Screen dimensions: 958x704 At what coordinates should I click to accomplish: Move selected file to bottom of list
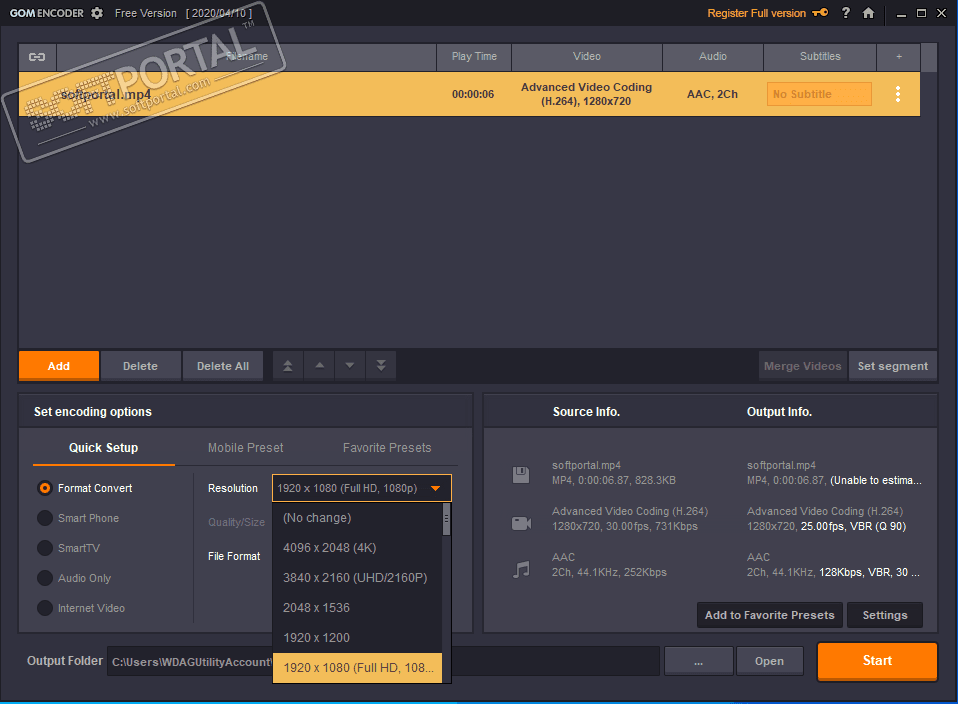tap(381, 366)
